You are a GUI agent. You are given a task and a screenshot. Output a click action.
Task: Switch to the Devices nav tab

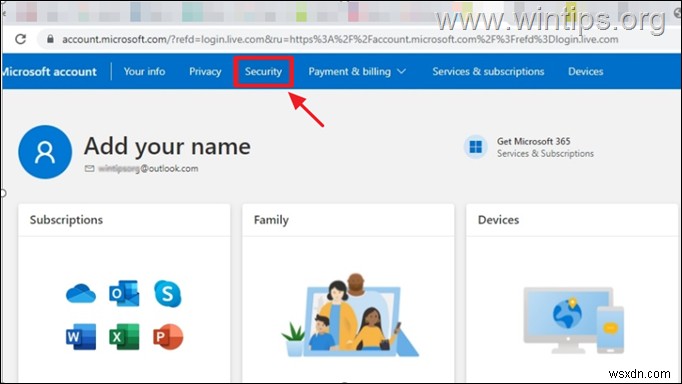(x=585, y=71)
